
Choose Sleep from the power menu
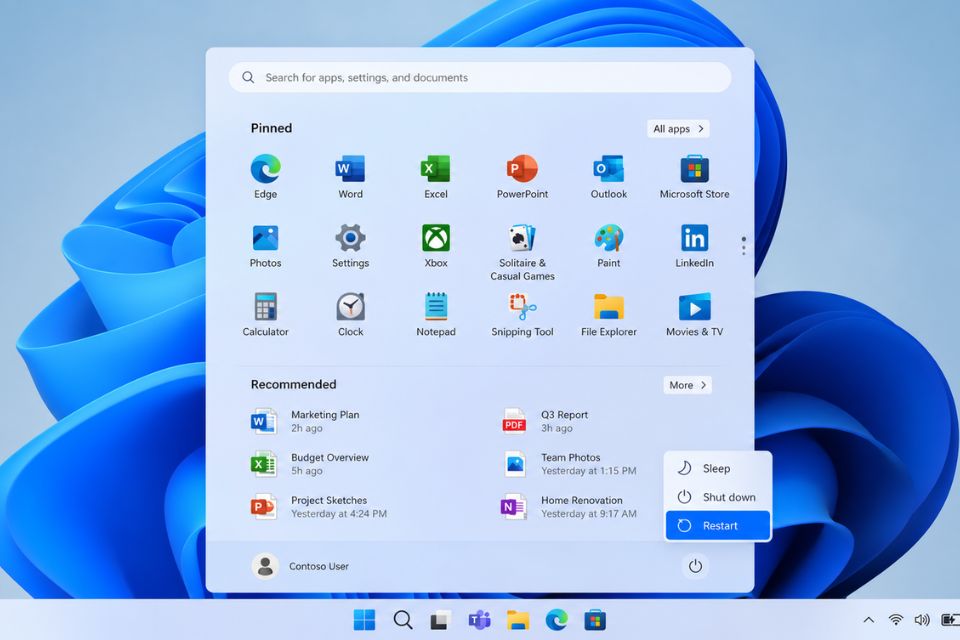pyautogui.click(x=717, y=469)
